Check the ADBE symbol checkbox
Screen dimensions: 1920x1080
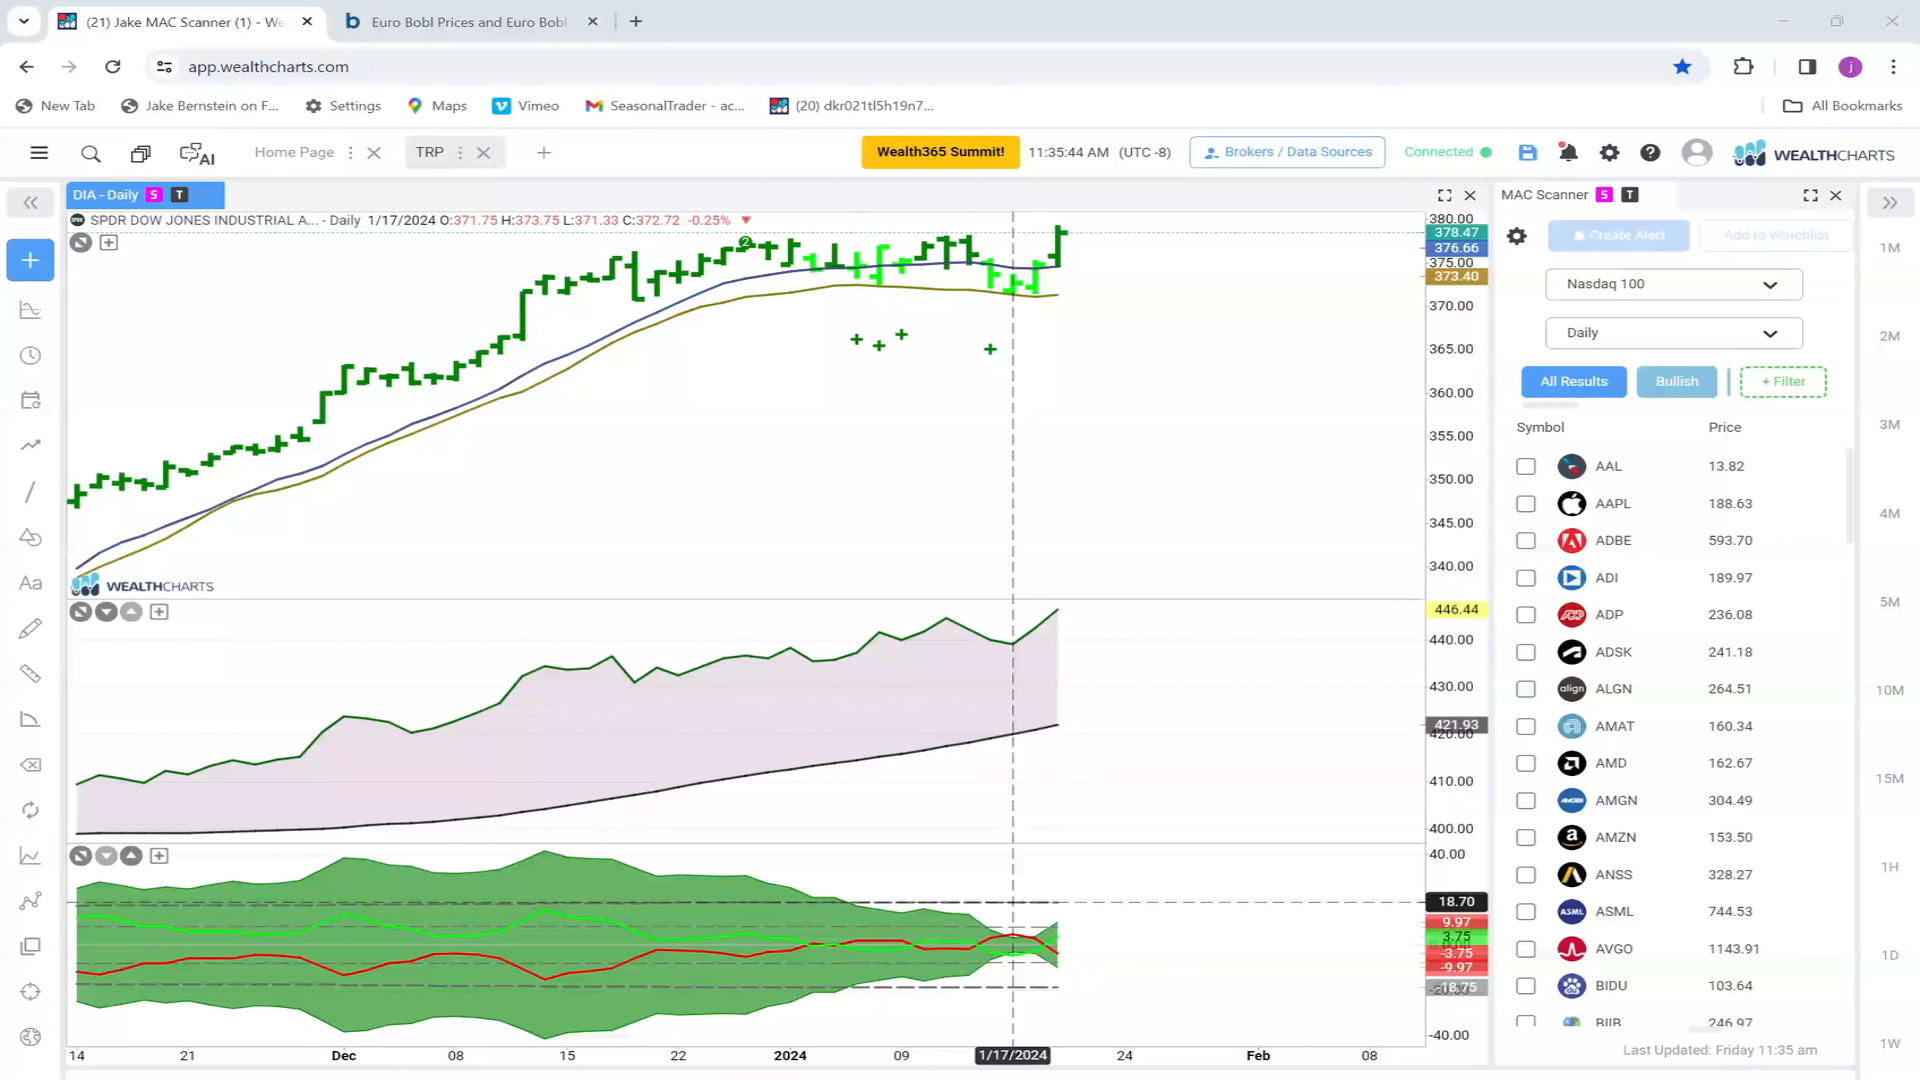click(x=1526, y=541)
